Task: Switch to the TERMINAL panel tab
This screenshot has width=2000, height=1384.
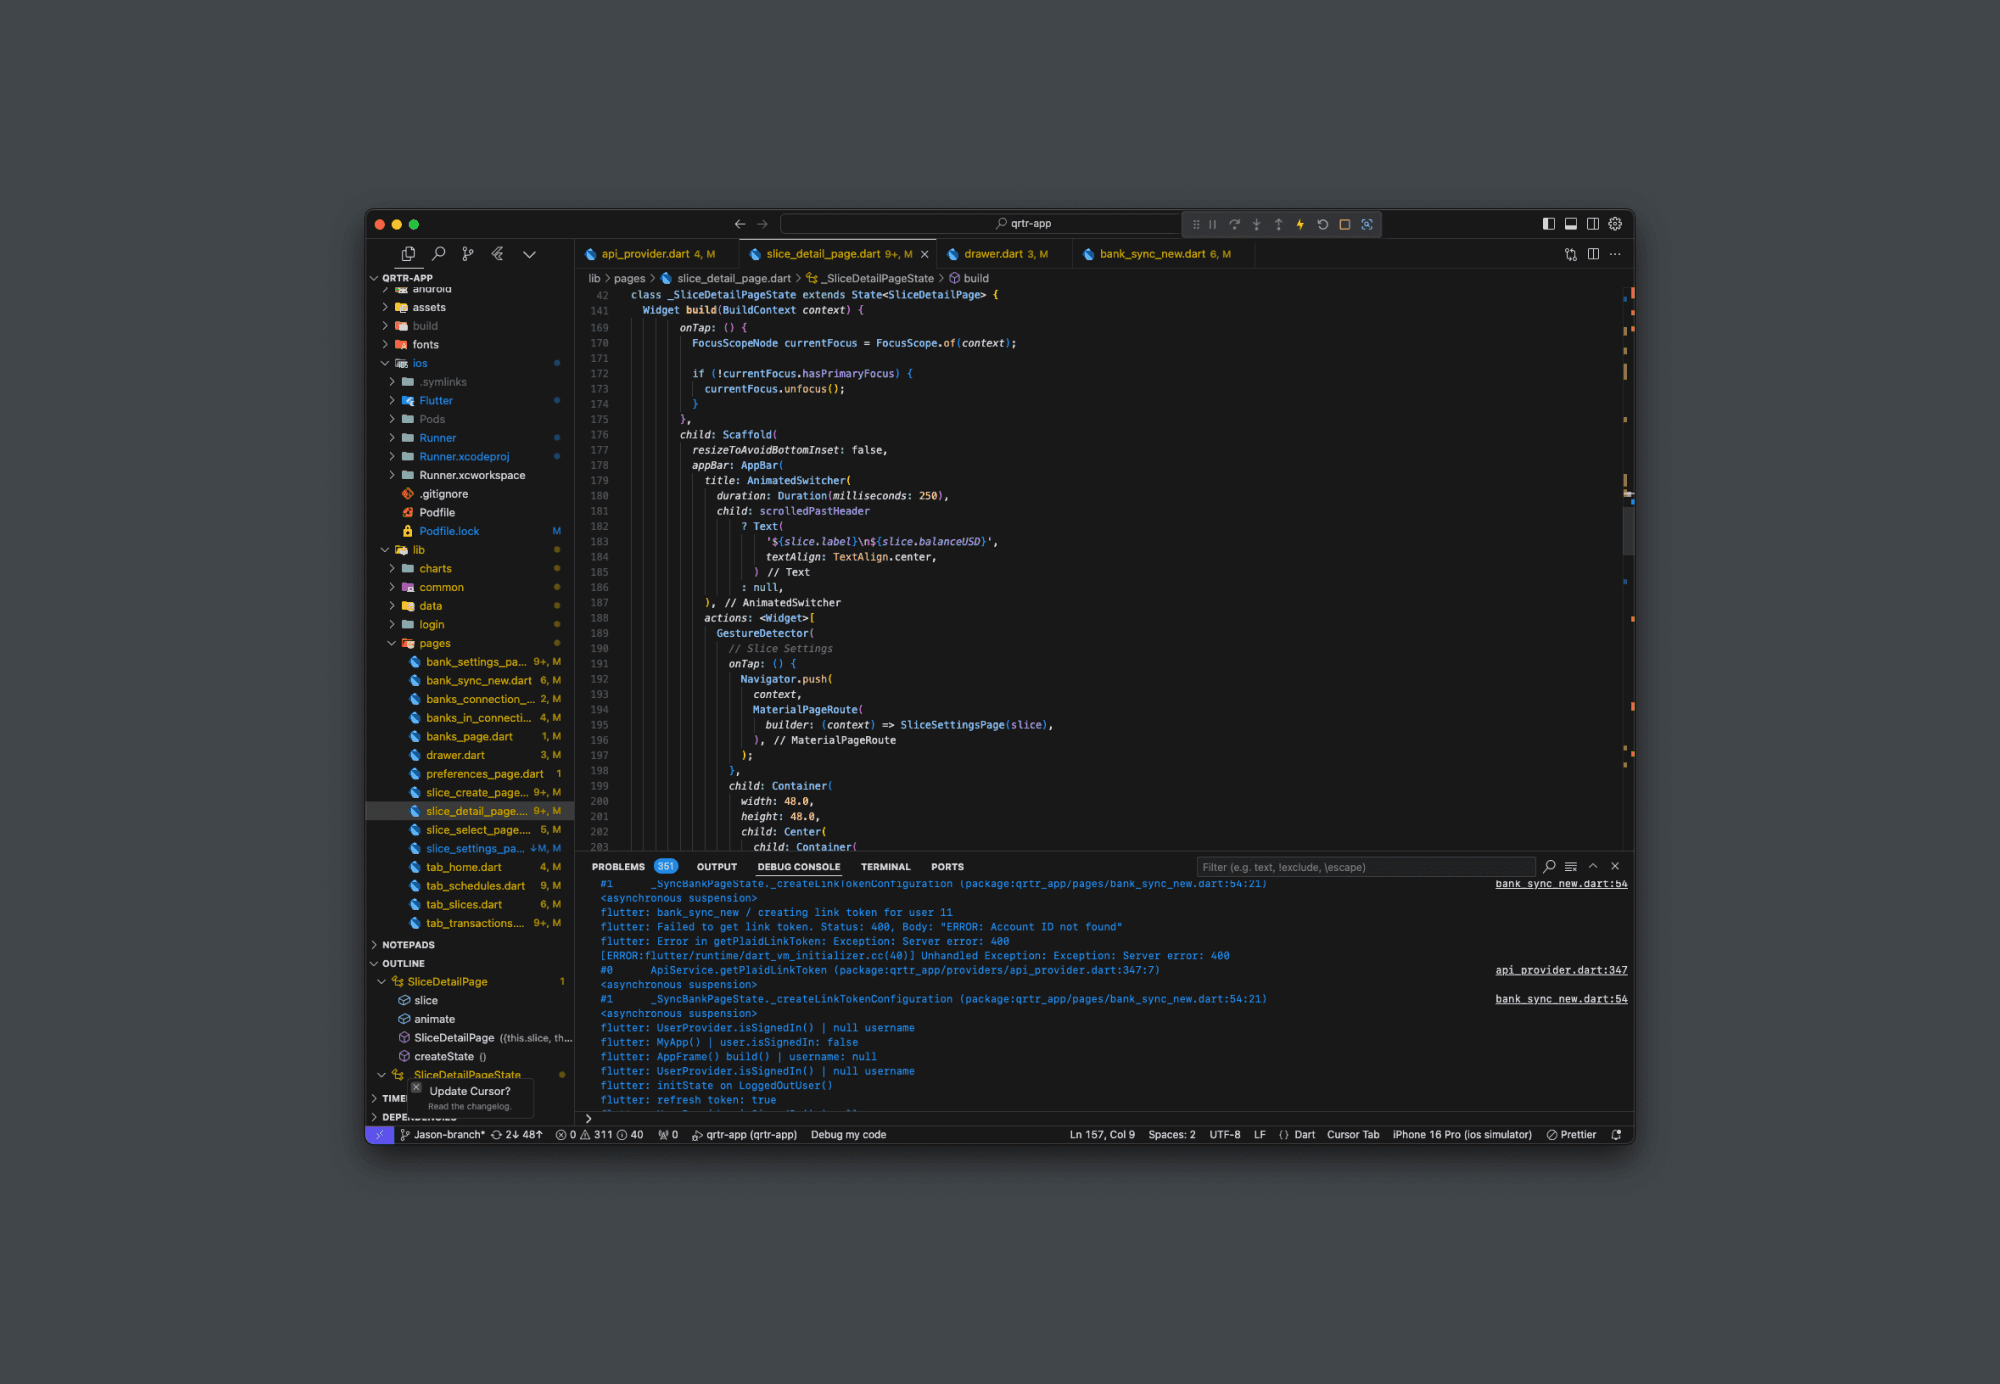Action: (885, 867)
